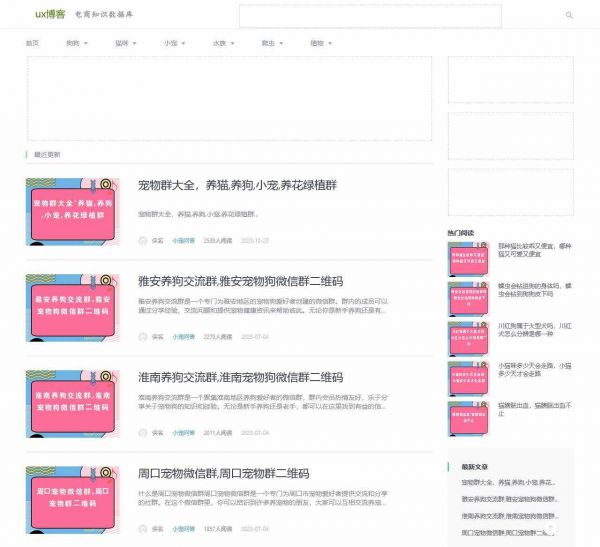This screenshot has width=600, height=547.
Task: Open article 宠物群大全，养猫,养狗,小宠,养花绿植群
Action: pyautogui.click(x=237, y=185)
